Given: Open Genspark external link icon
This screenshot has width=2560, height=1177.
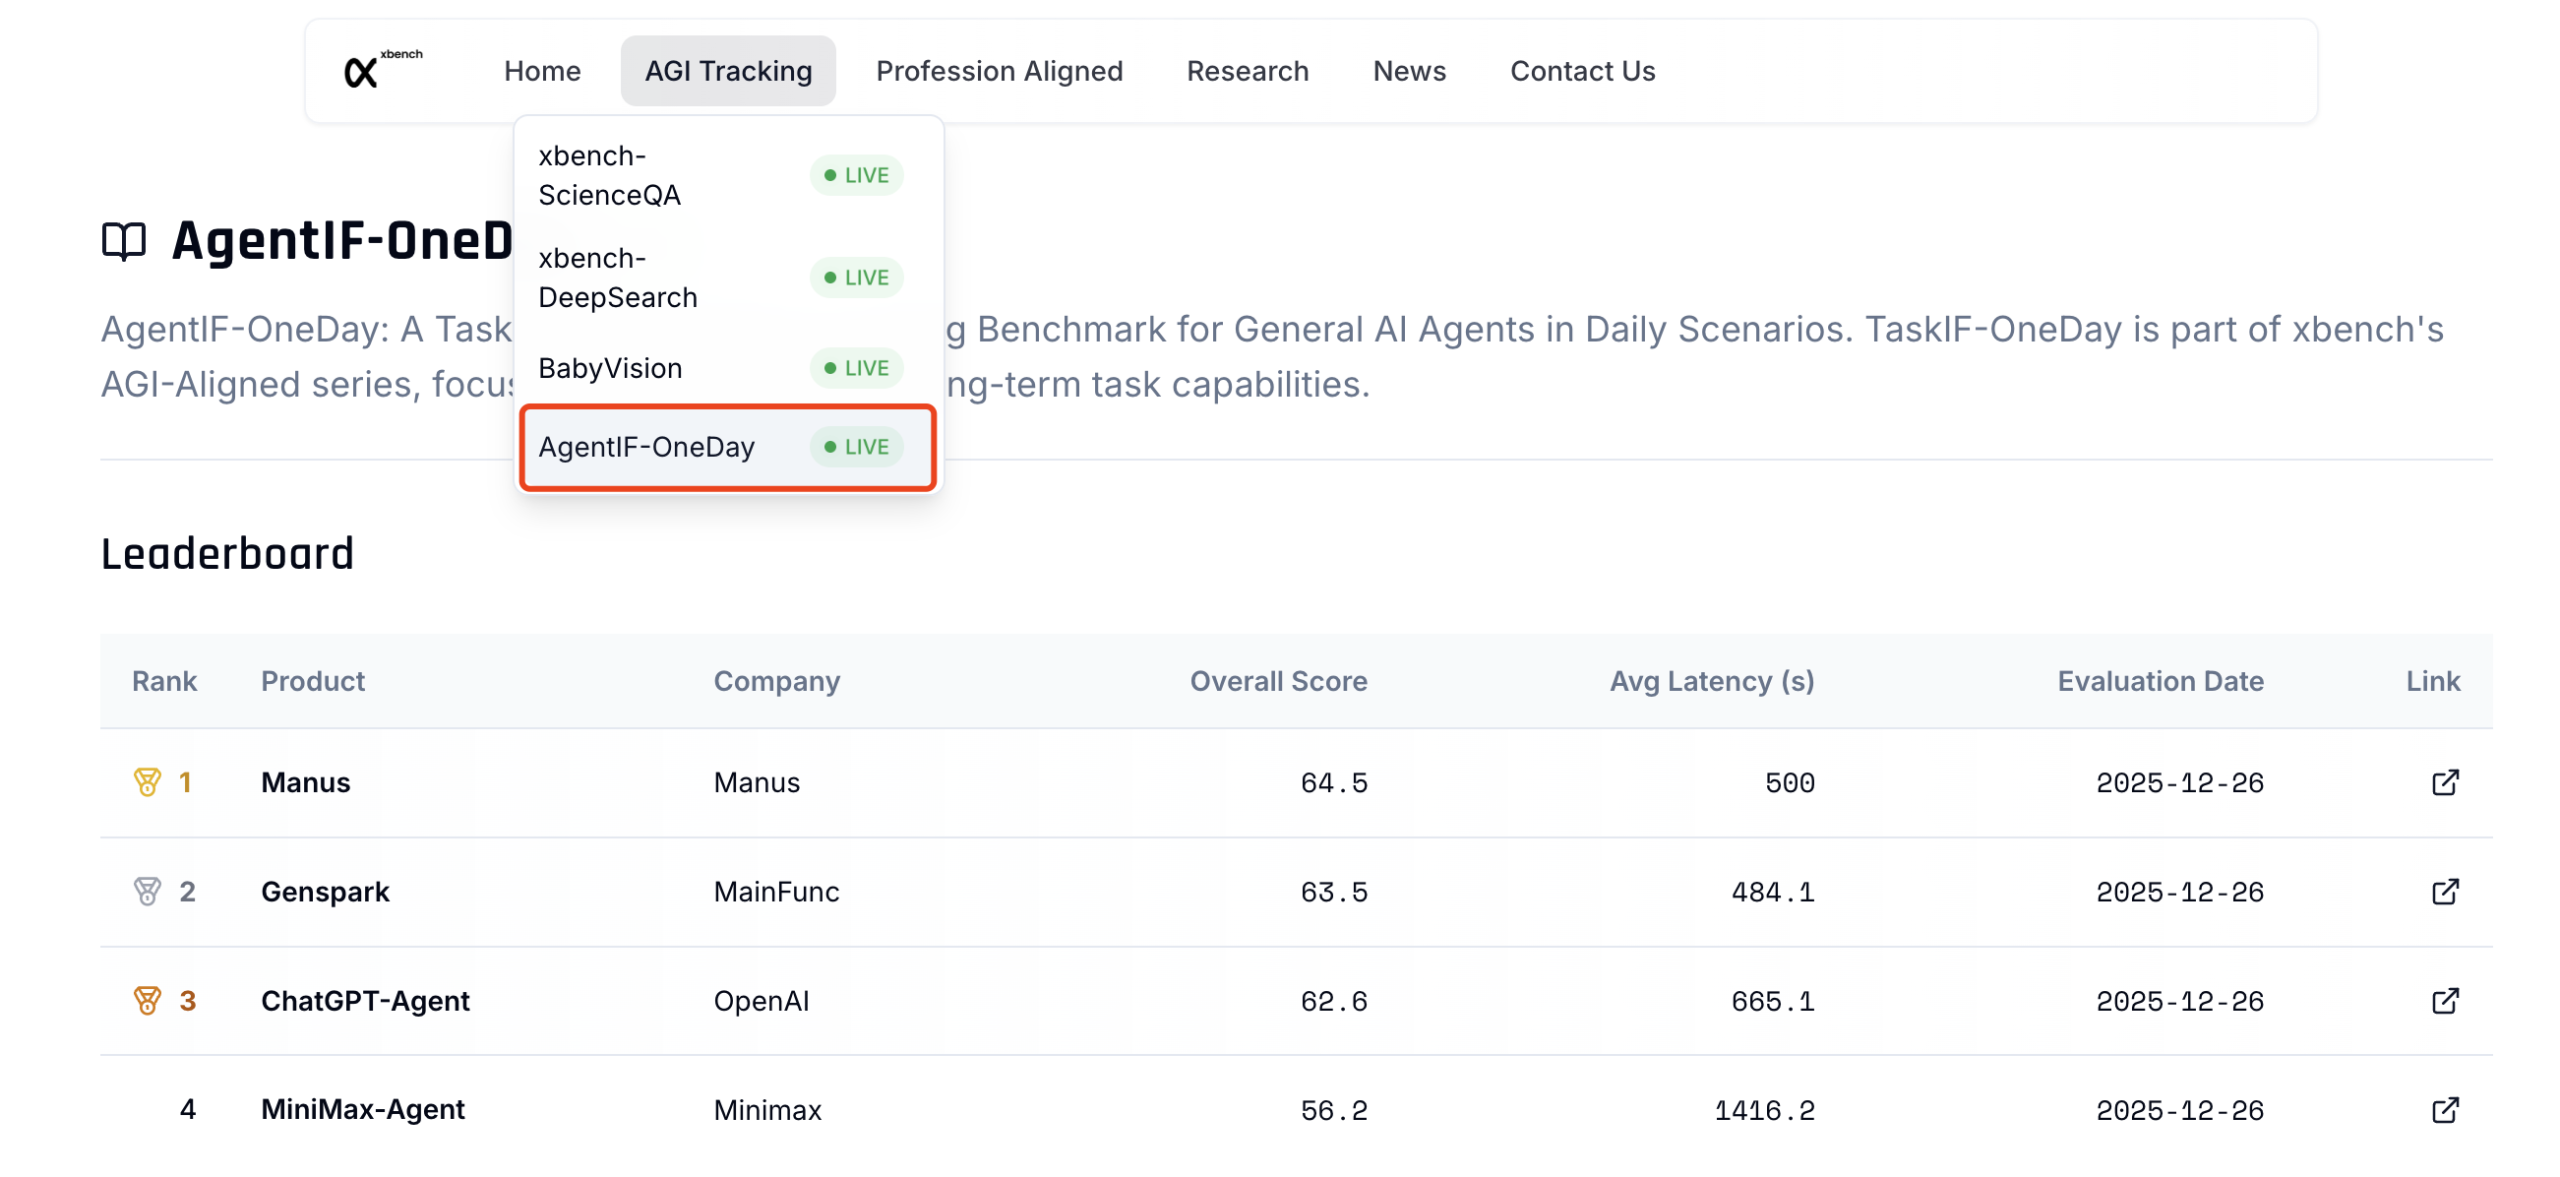Looking at the screenshot, I should tap(2444, 891).
